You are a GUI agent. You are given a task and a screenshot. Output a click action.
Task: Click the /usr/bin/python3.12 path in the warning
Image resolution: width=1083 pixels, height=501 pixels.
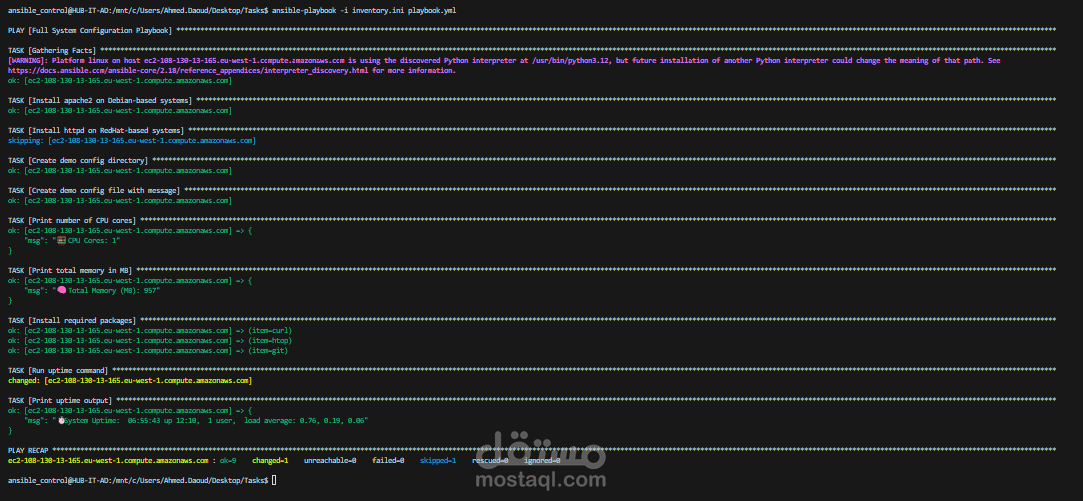(569, 61)
